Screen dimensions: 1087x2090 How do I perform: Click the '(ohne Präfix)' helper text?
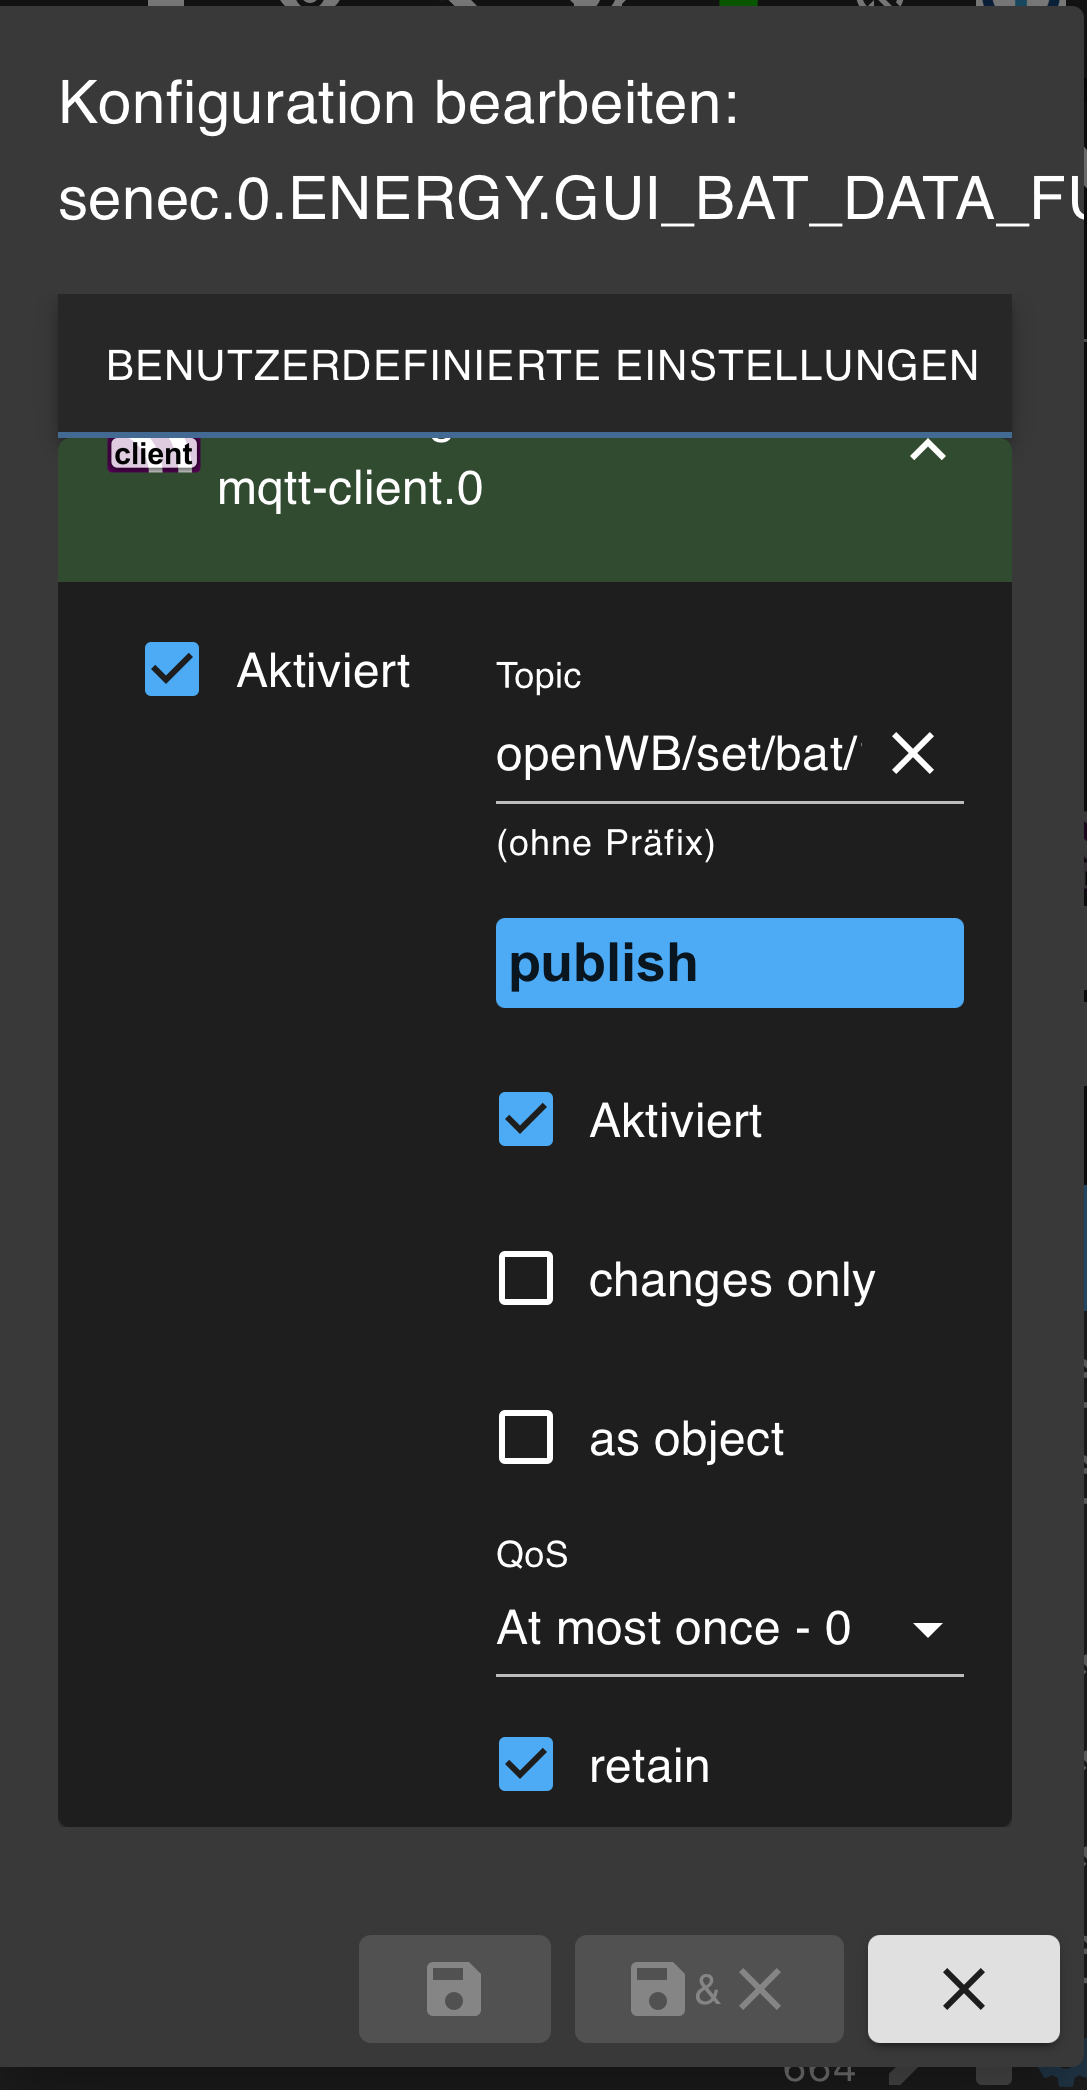pos(606,843)
